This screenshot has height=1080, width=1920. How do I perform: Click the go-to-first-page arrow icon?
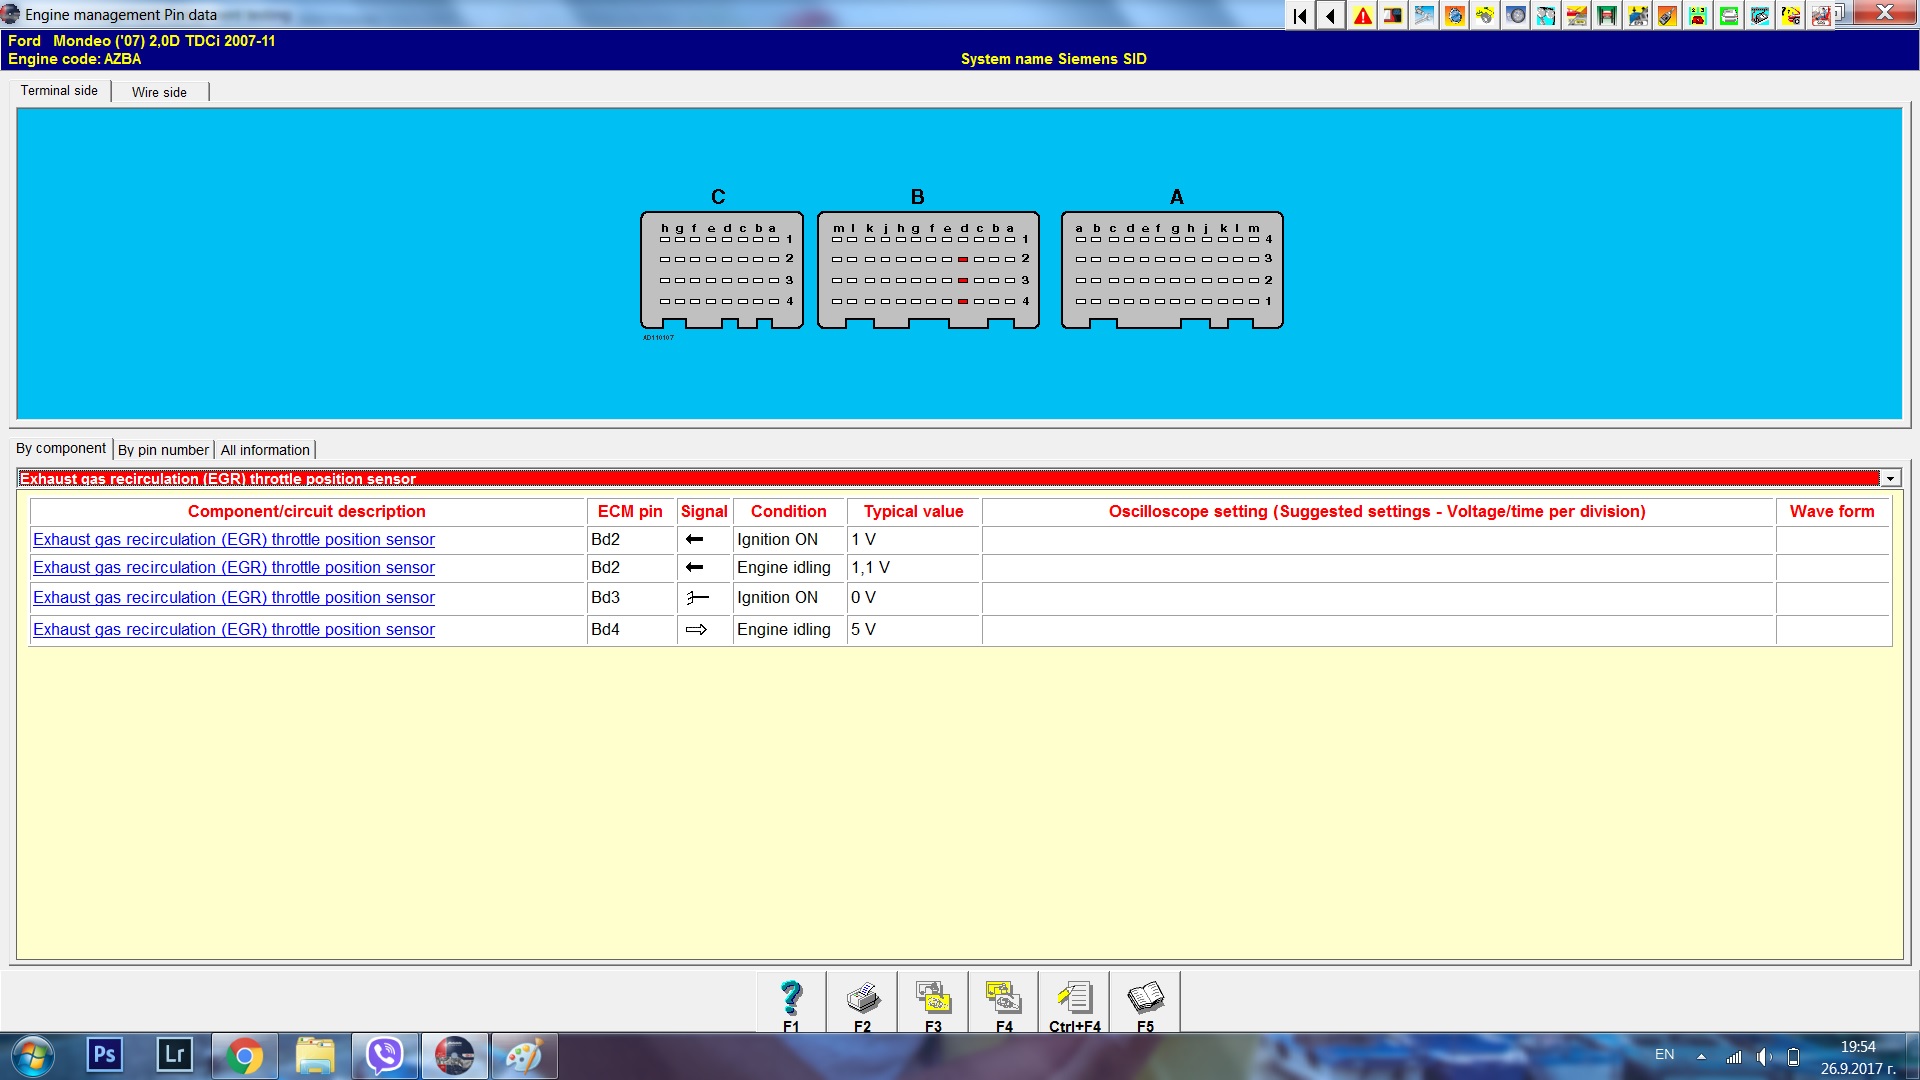[x=1299, y=15]
